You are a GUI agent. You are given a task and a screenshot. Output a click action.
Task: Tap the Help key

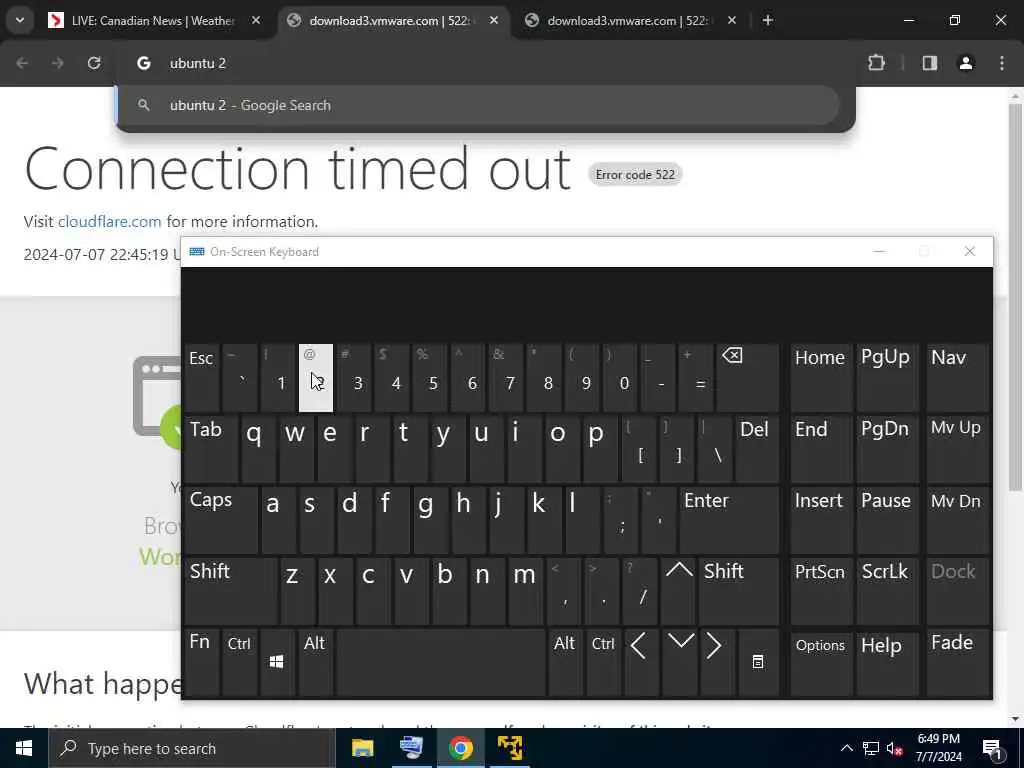(x=888, y=662)
